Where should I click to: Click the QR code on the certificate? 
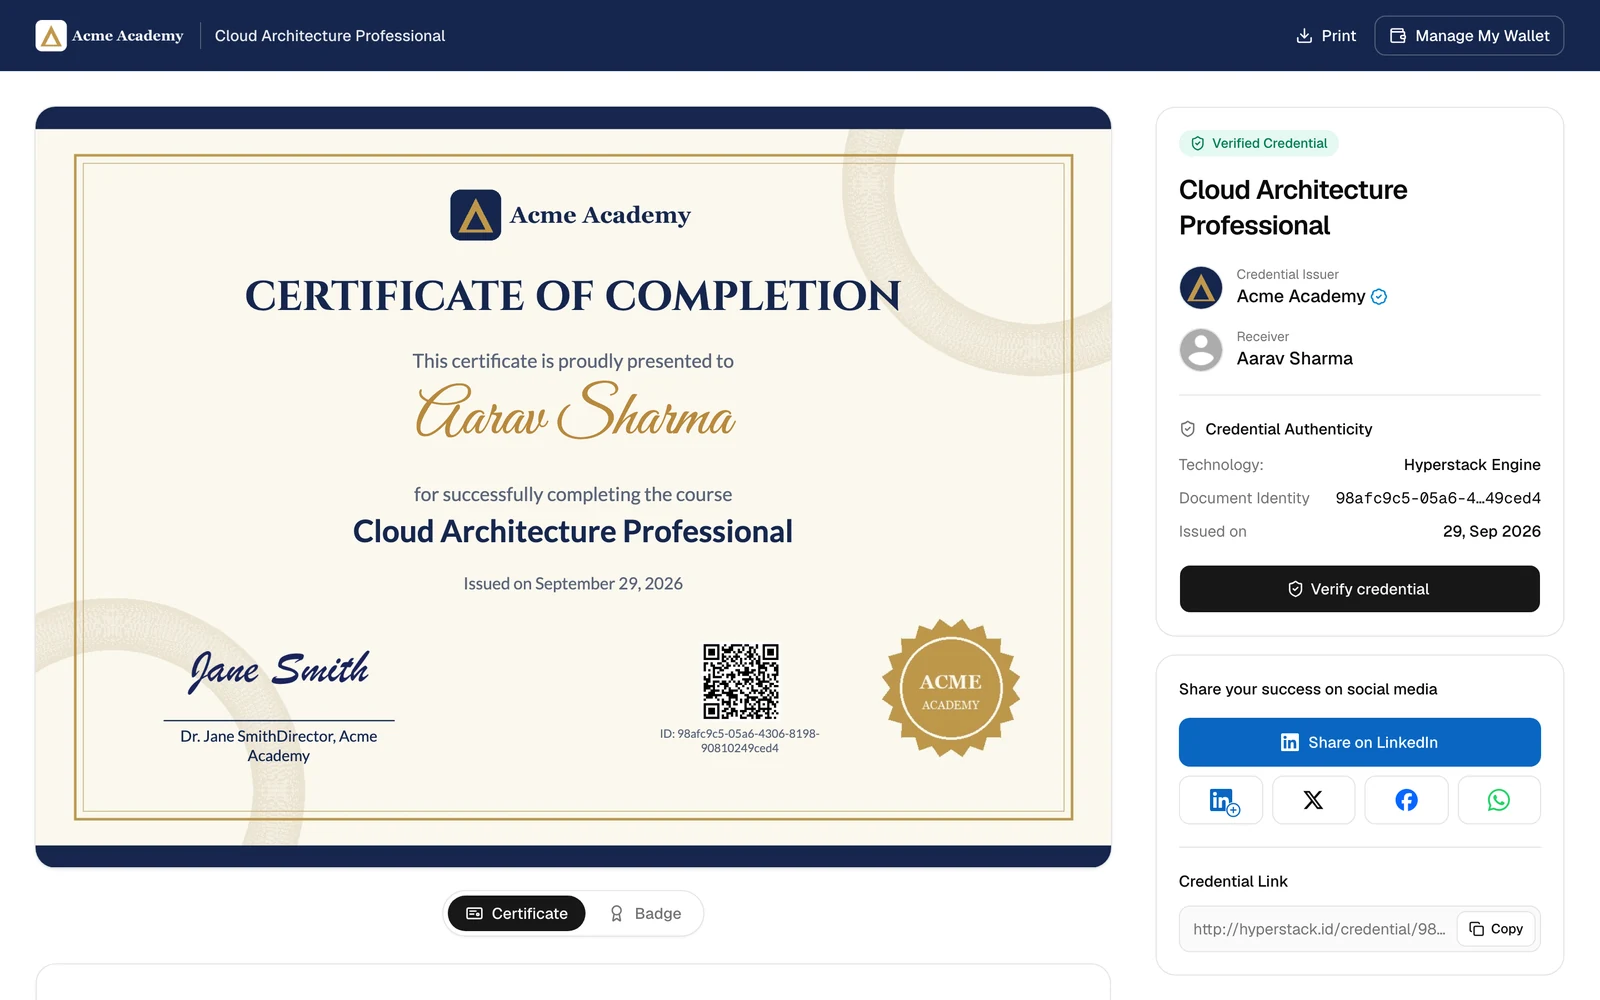[741, 681]
